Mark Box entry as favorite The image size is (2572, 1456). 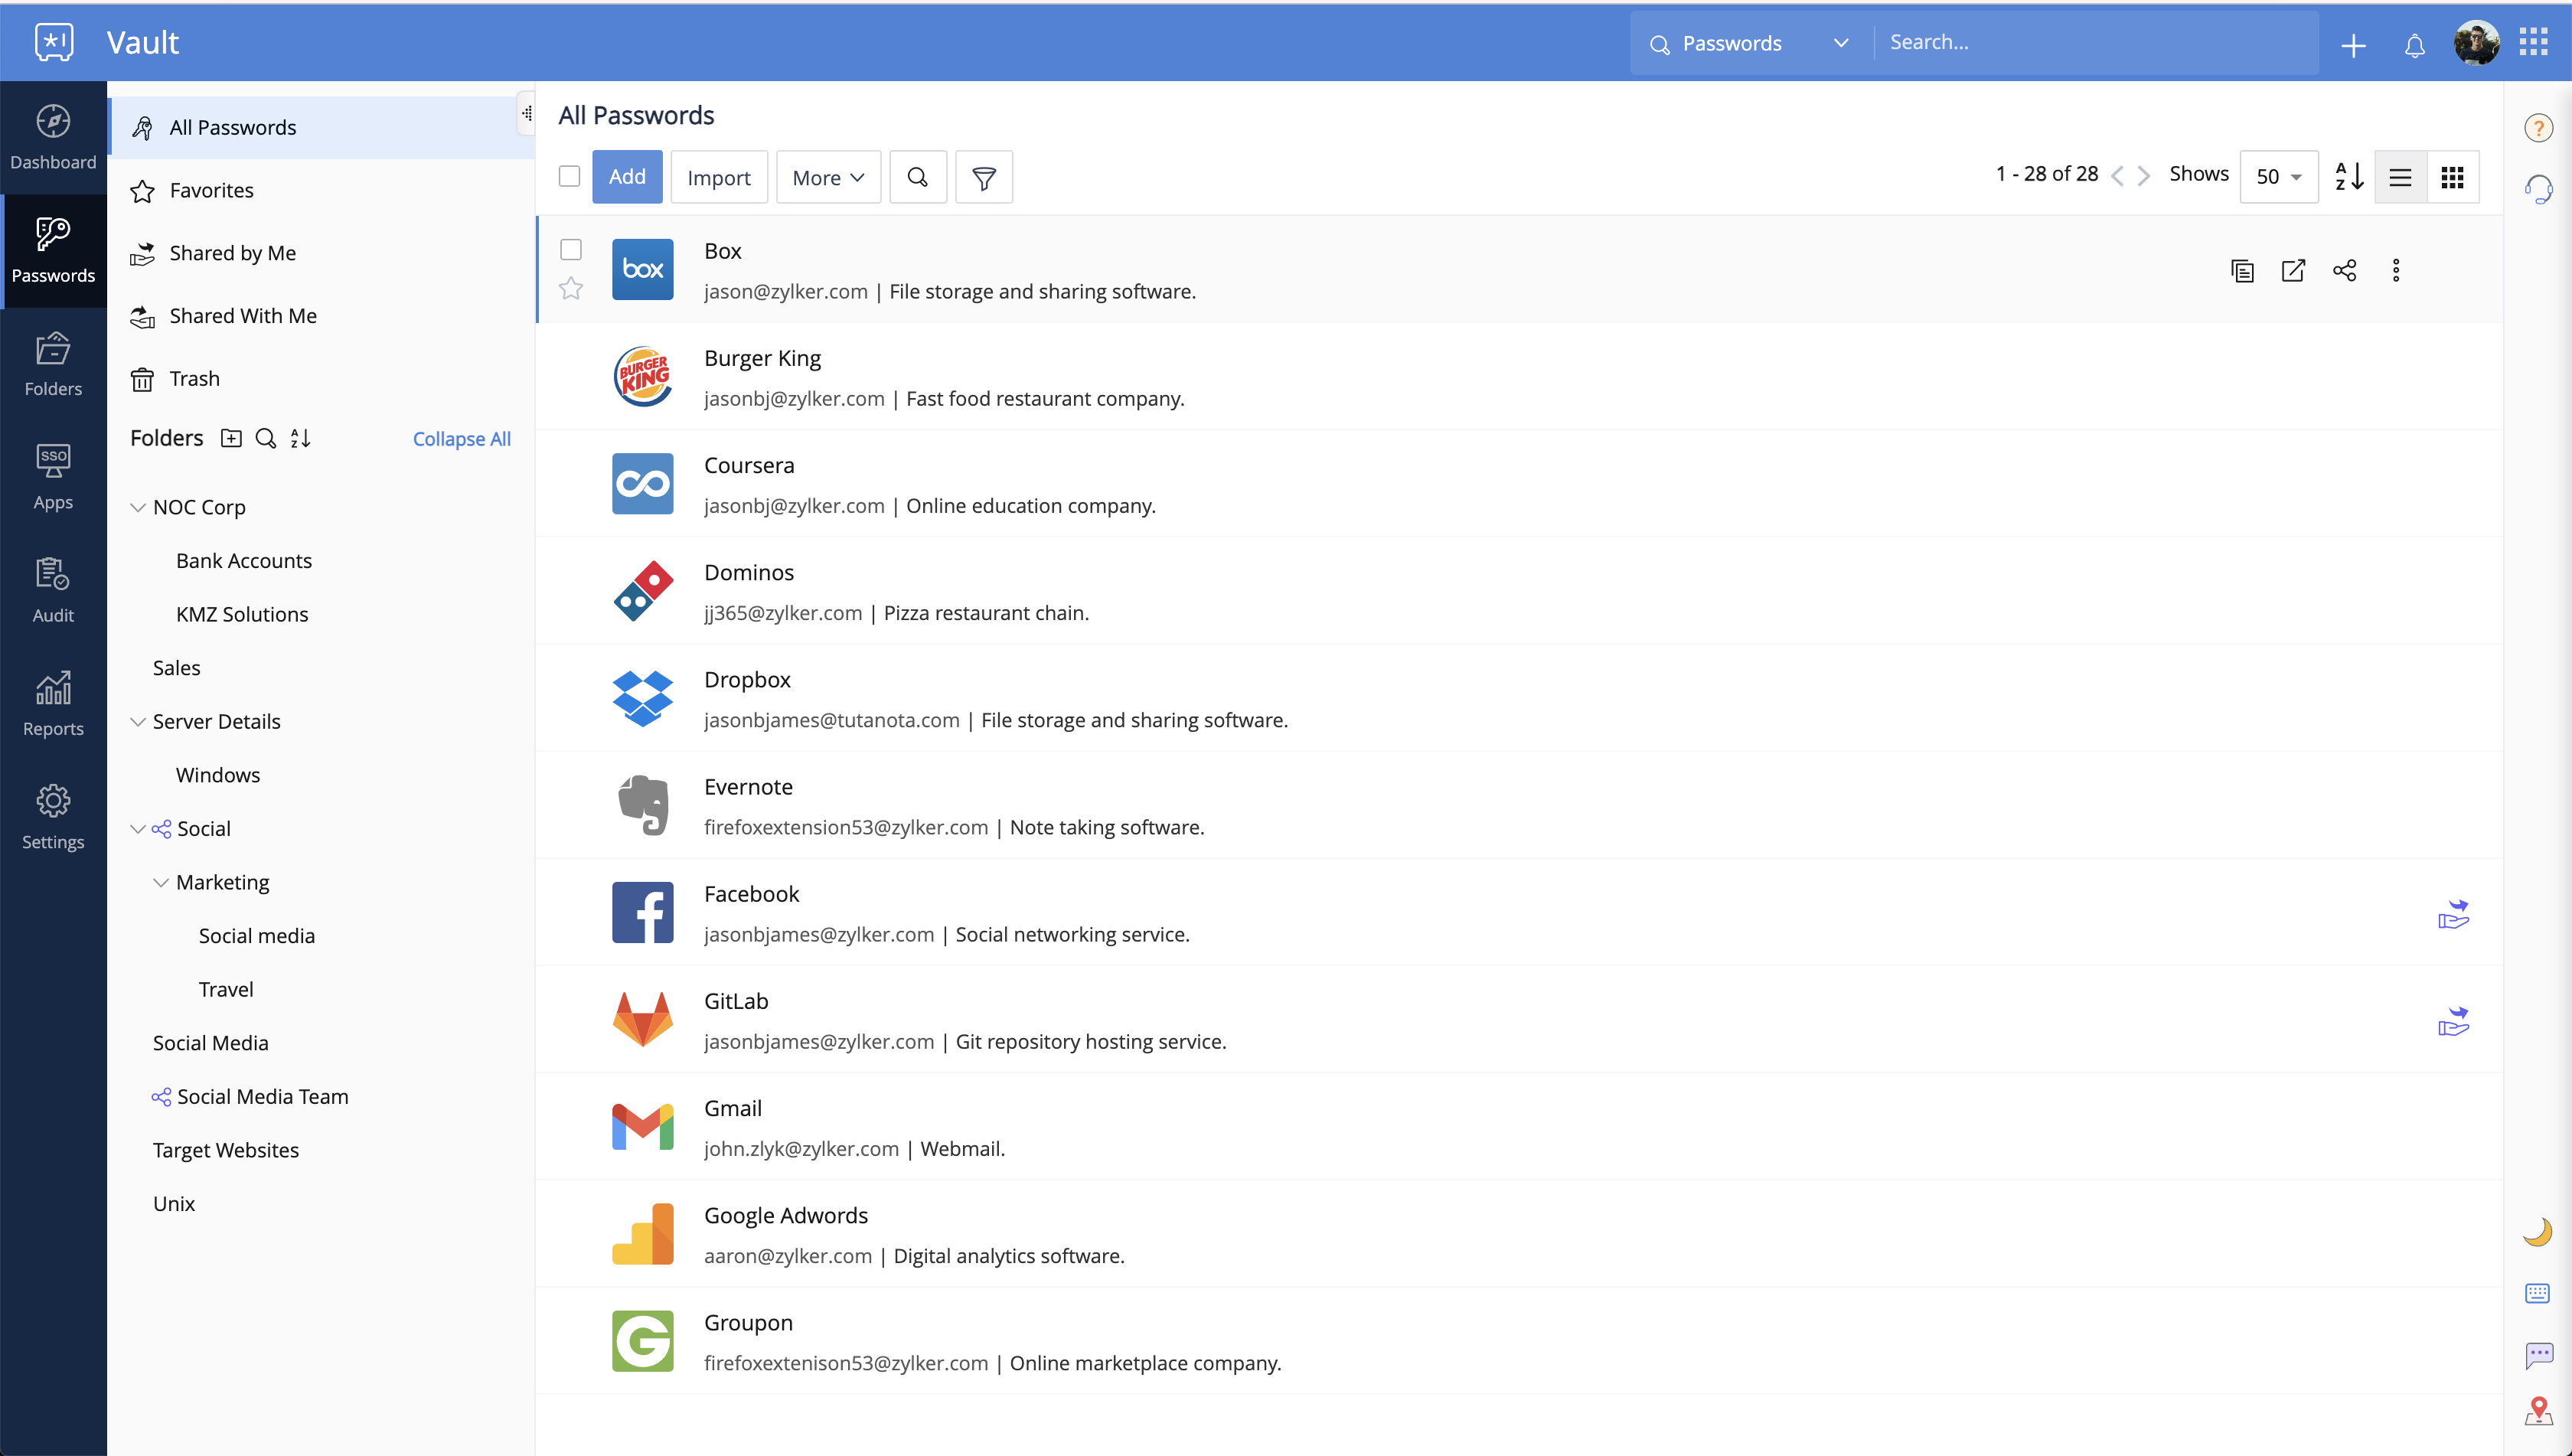click(x=571, y=288)
